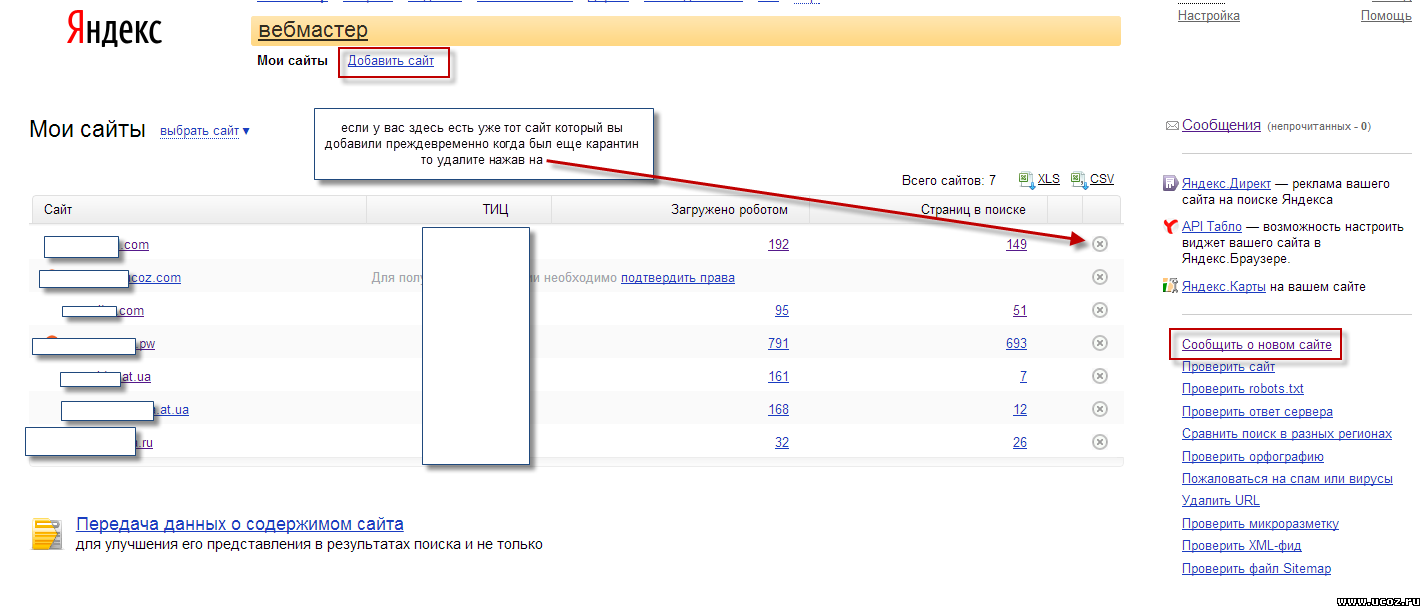
Task: Click the Yandex logo
Action: click(x=114, y=29)
